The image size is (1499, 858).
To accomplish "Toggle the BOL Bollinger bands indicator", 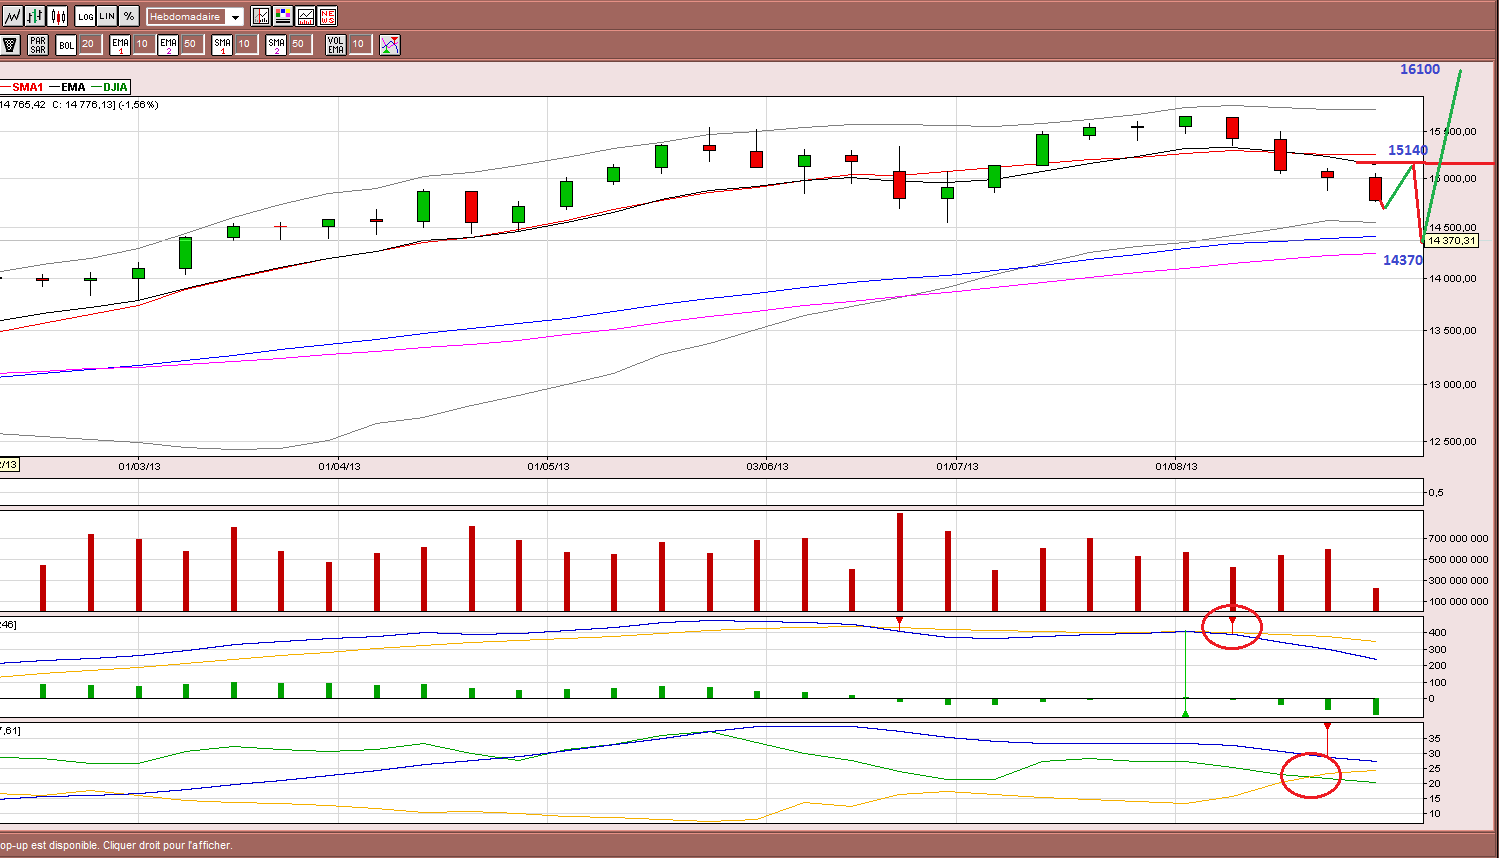I will (x=66, y=44).
